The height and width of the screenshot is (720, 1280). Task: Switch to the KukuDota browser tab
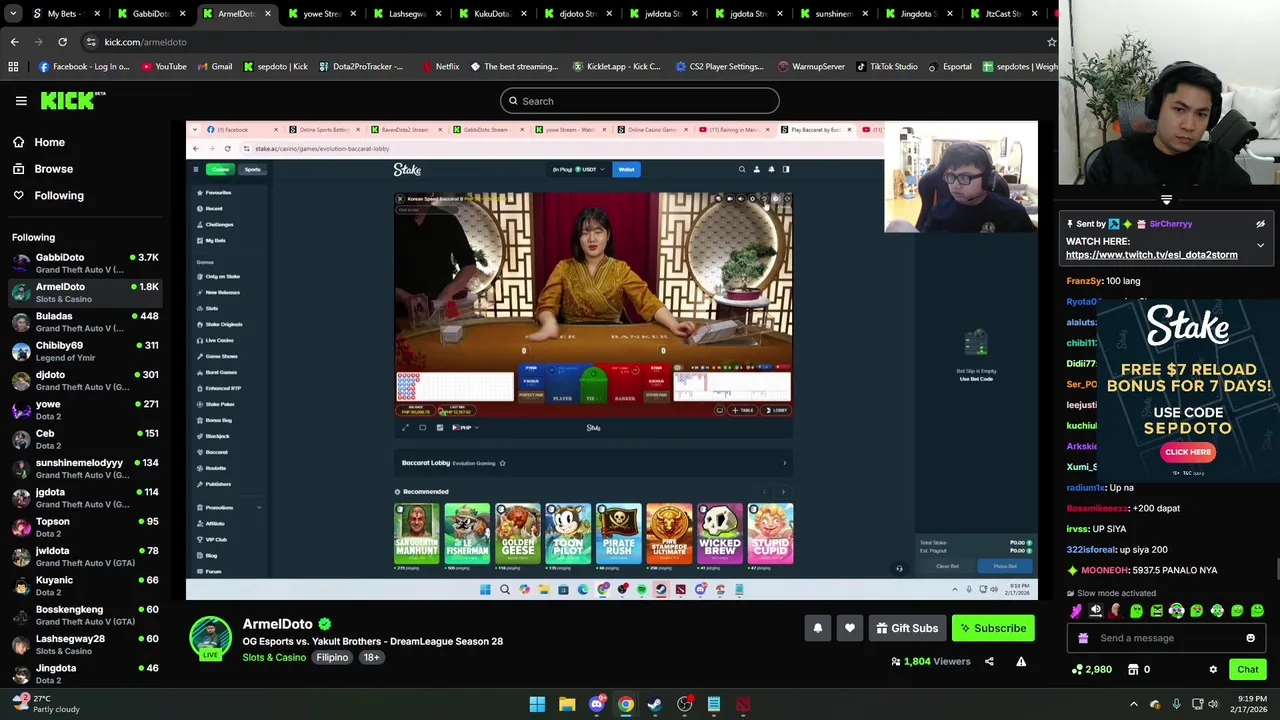click(x=493, y=14)
